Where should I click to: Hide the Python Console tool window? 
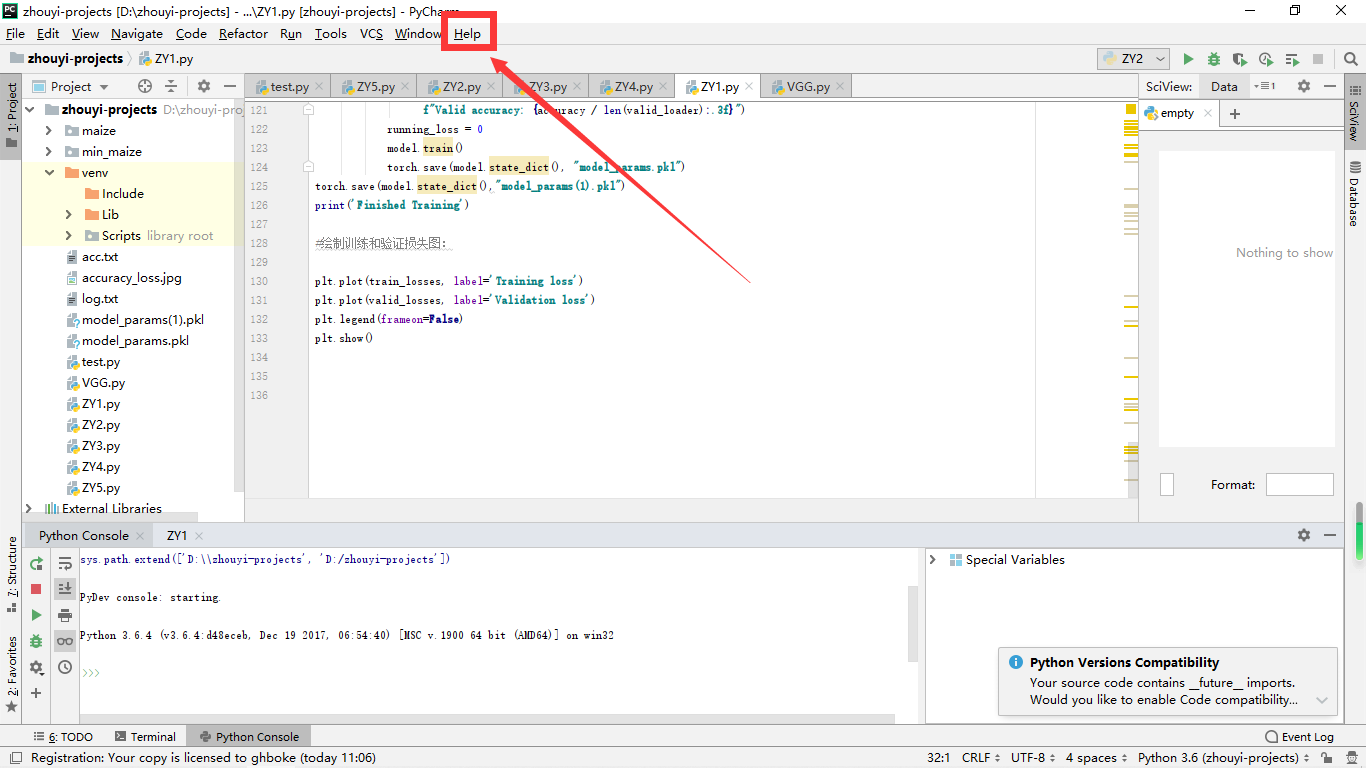pyautogui.click(x=1330, y=535)
